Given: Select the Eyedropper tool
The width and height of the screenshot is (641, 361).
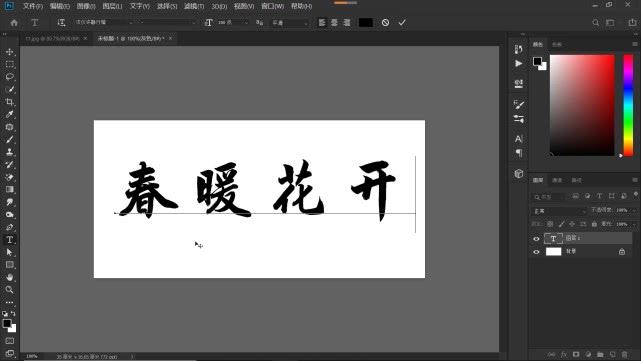Looking at the screenshot, I should [x=9, y=114].
